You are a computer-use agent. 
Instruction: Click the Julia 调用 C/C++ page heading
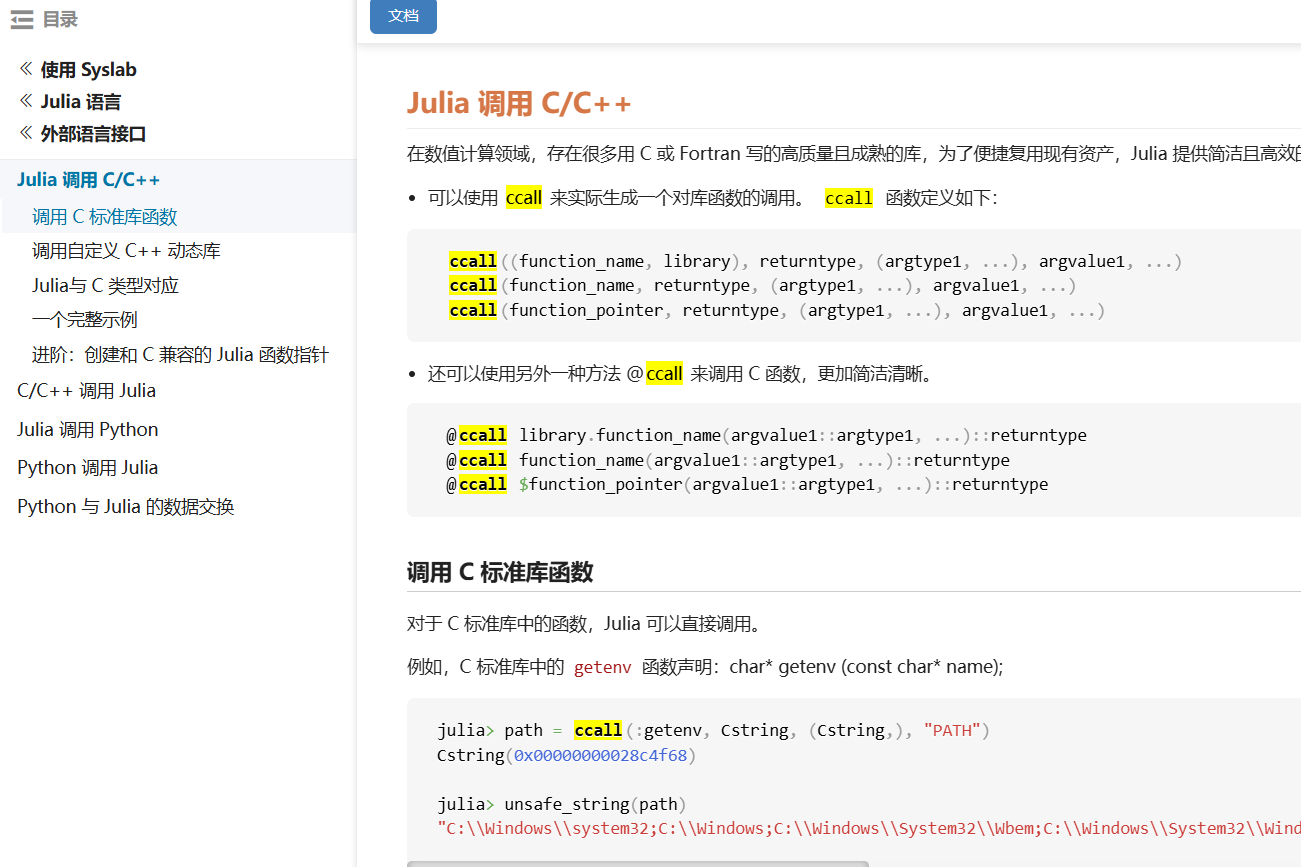click(519, 103)
